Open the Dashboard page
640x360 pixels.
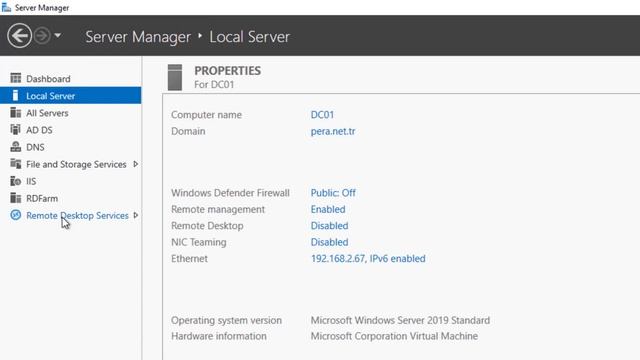tap(48, 78)
